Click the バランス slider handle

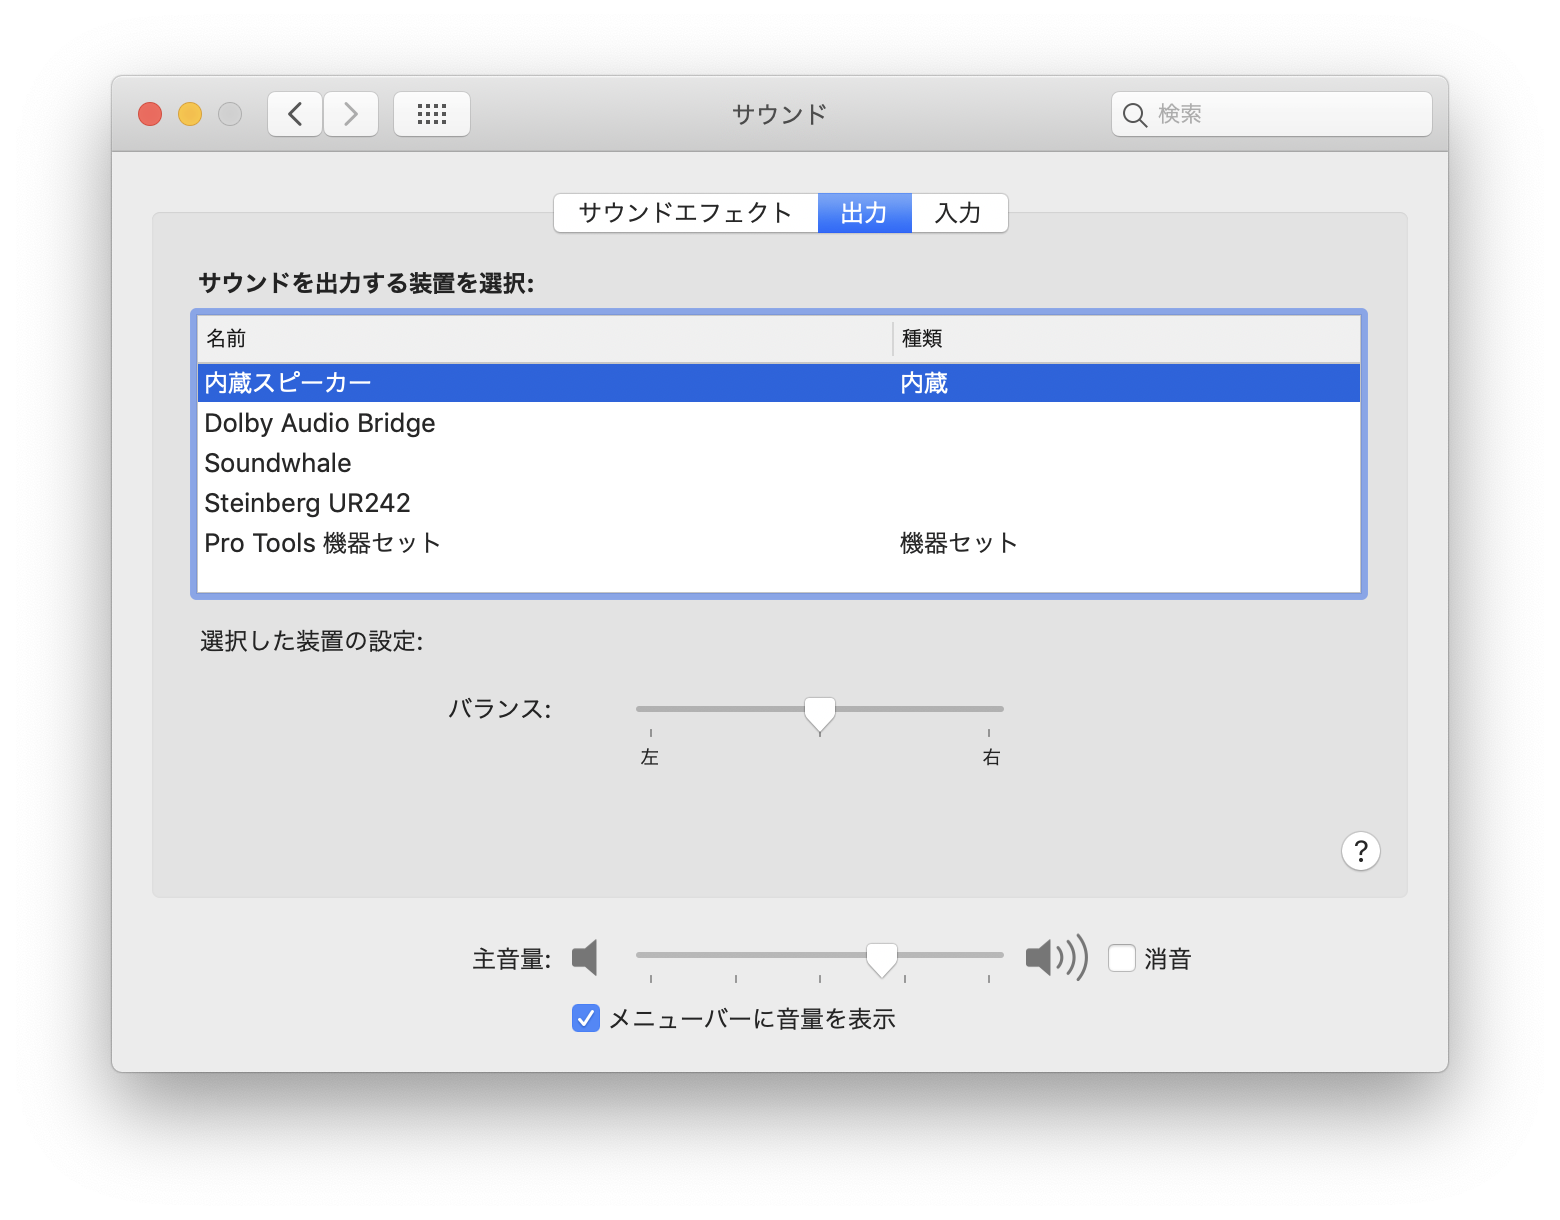coord(820,714)
